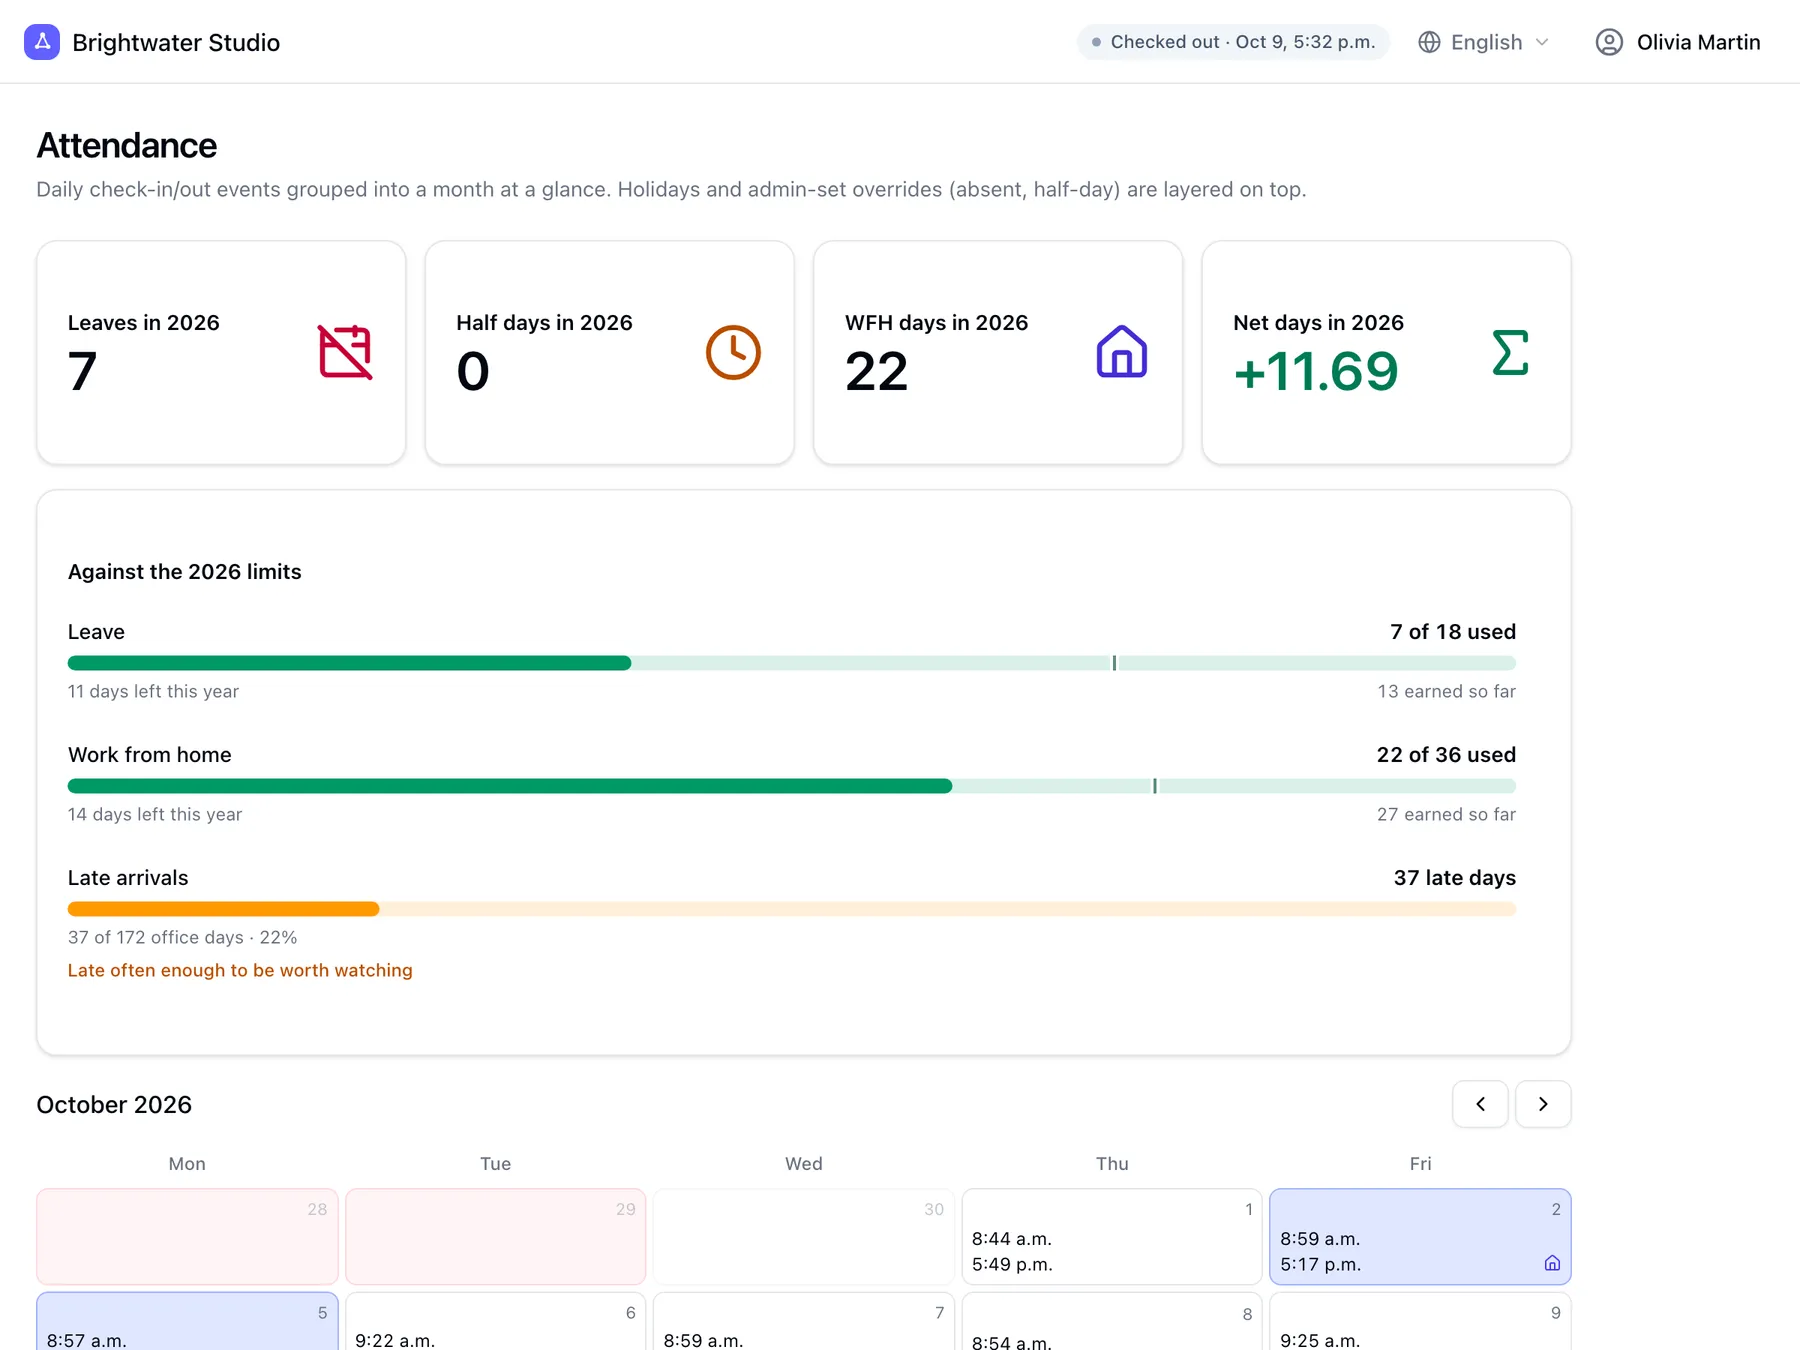Select the October 1 calendar day cell
The image size is (1800, 1350).
tap(1112, 1236)
